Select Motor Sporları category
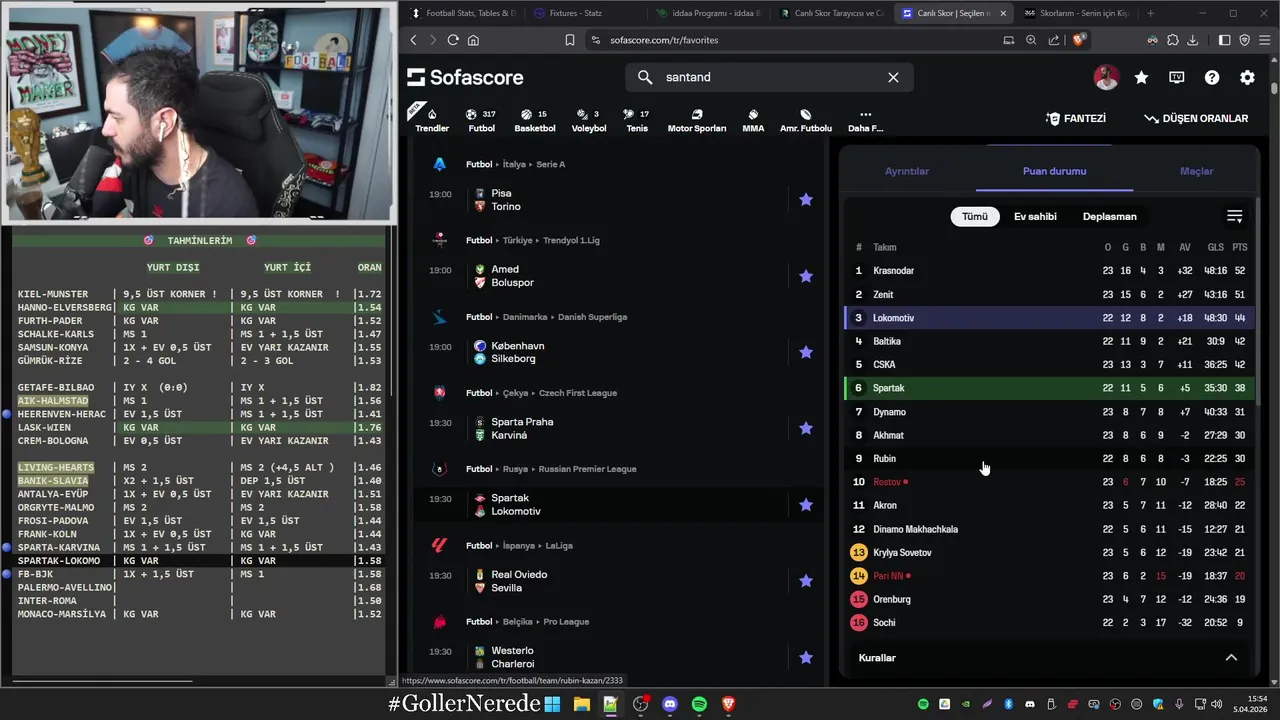Screen dimensions: 1280x720 click(697, 120)
